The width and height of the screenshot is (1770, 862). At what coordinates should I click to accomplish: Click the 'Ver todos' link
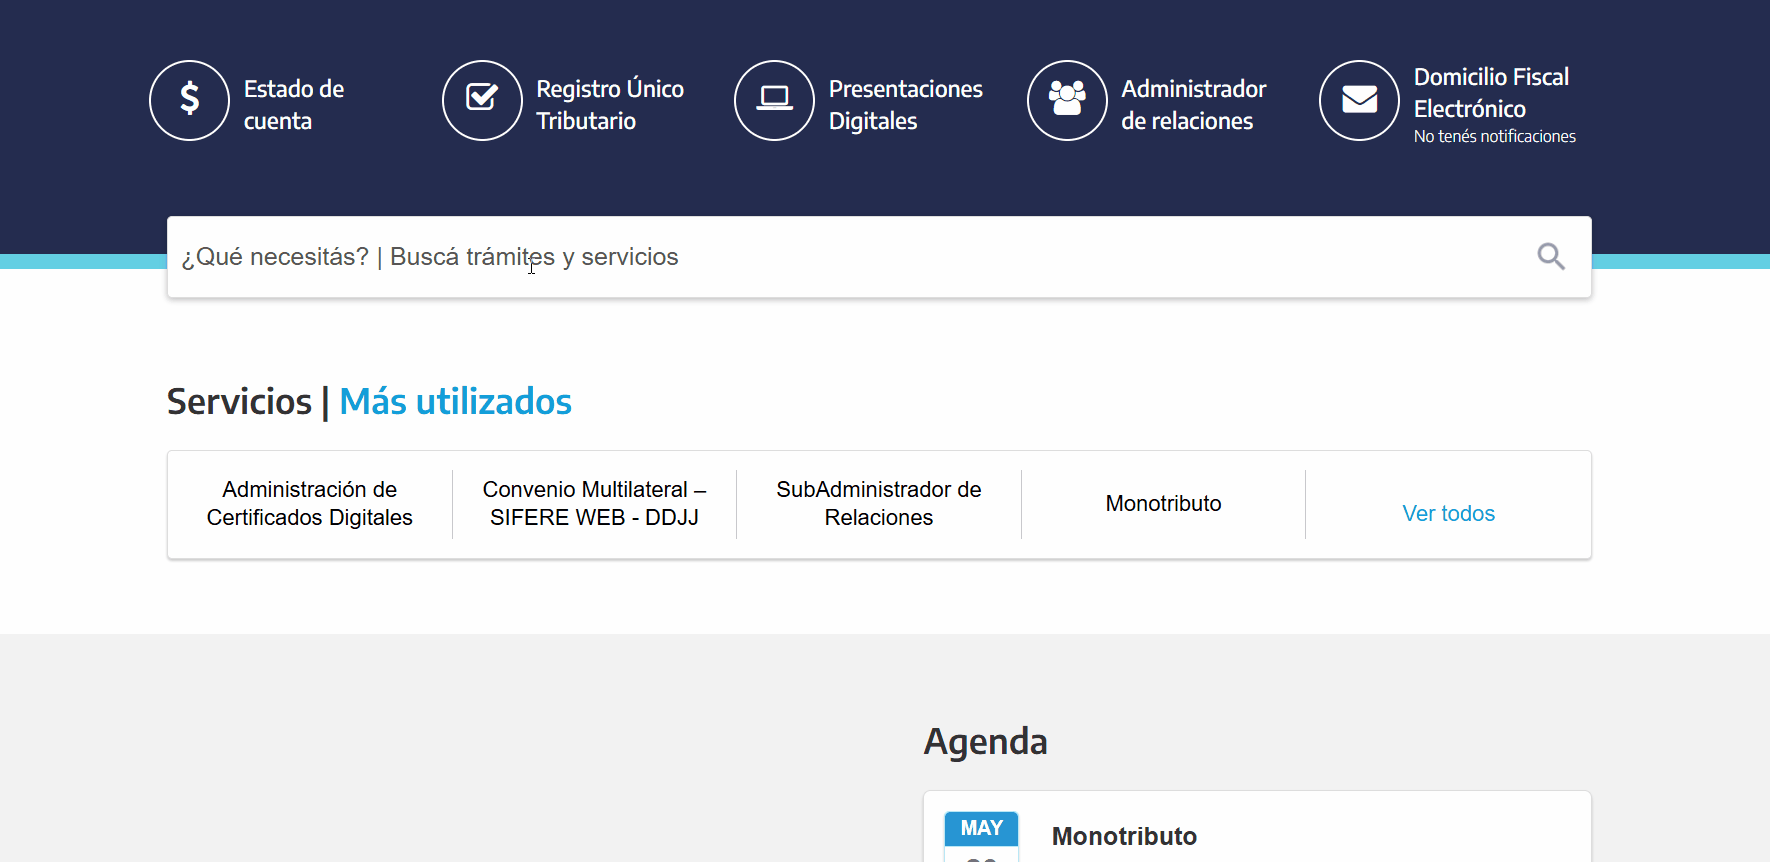pyautogui.click(x=1448, y=514)
